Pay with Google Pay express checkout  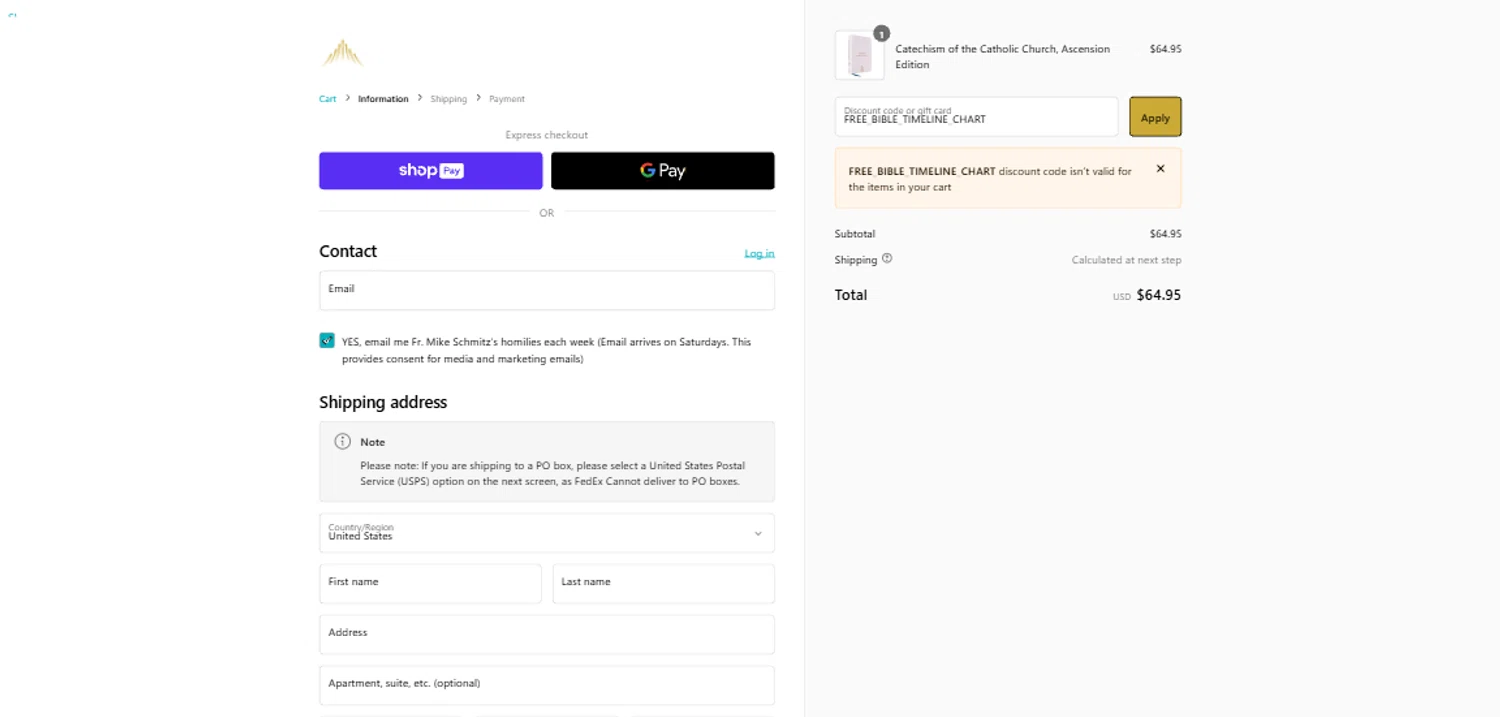coord(662,171)
